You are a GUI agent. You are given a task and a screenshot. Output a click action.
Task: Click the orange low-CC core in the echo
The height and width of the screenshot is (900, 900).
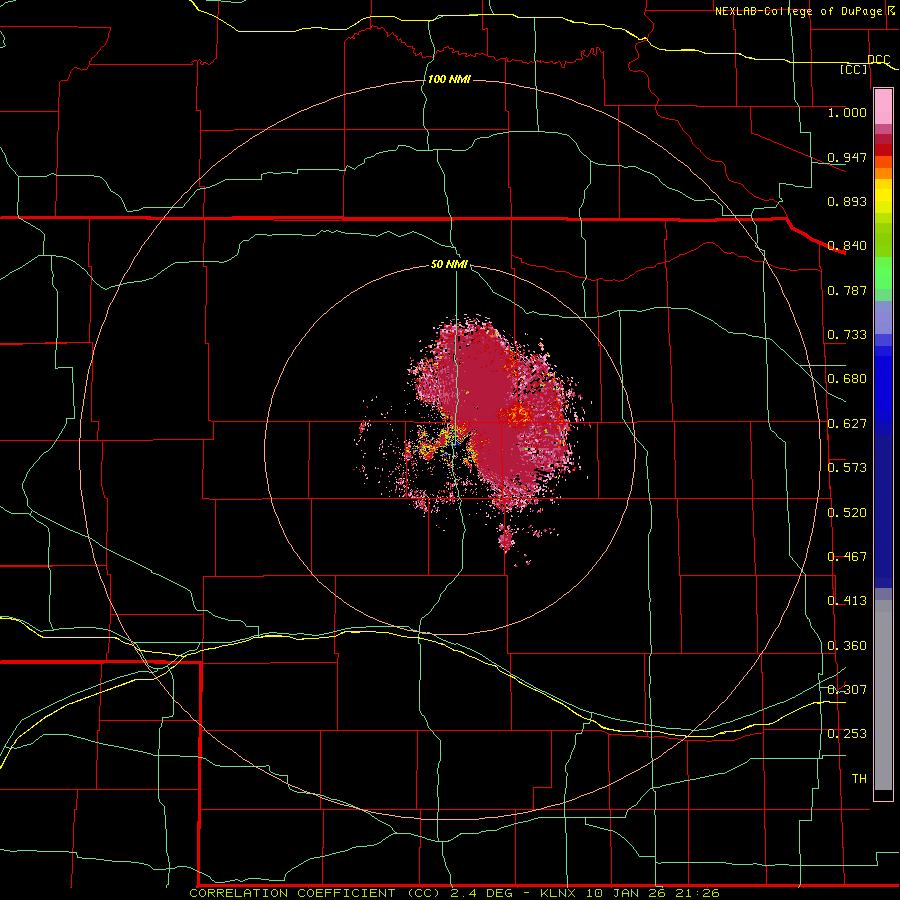[x=519, y=413]
